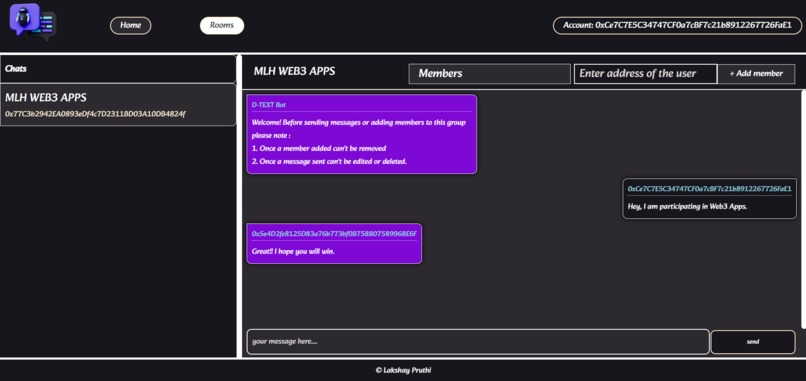Viewport: 806px width, 381px height.
Task: Select the MLH WEB3 APPS chat room
Action: pyautogui.click(x=118, y=104)
